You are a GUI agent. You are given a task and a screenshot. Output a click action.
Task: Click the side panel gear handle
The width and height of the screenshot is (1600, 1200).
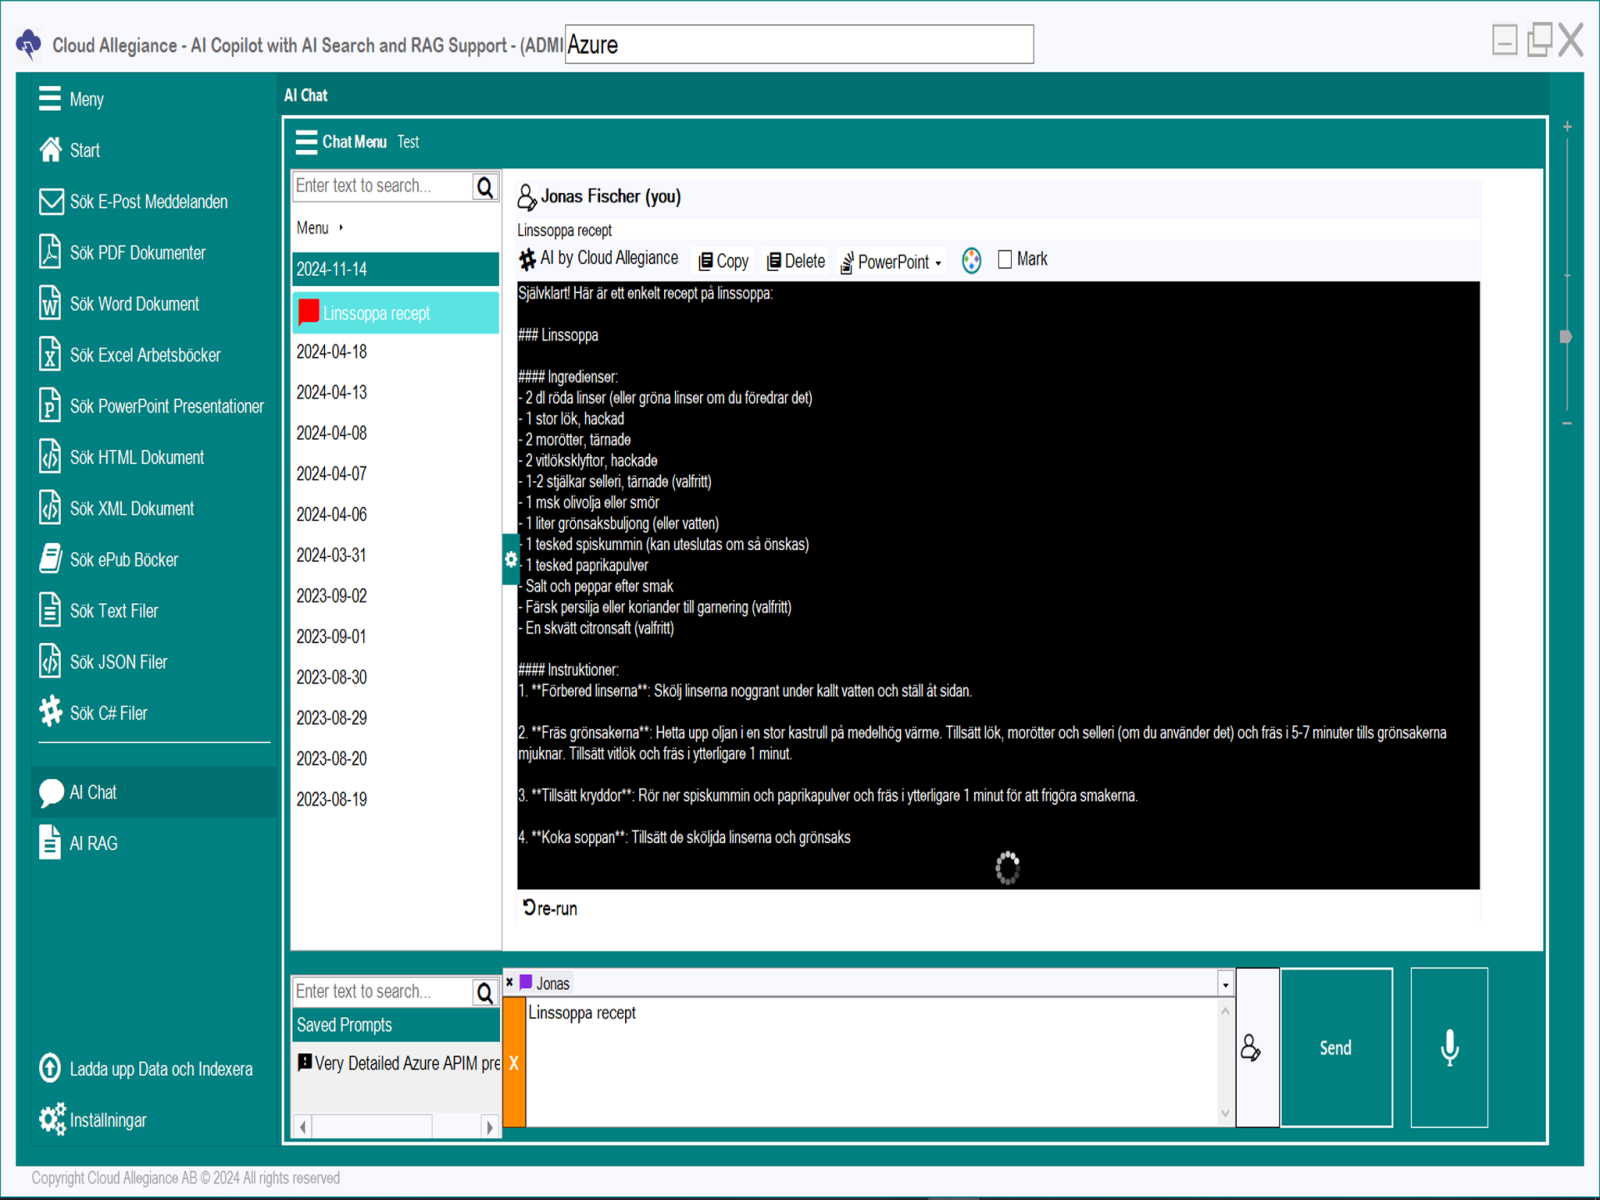click(510, 560)
